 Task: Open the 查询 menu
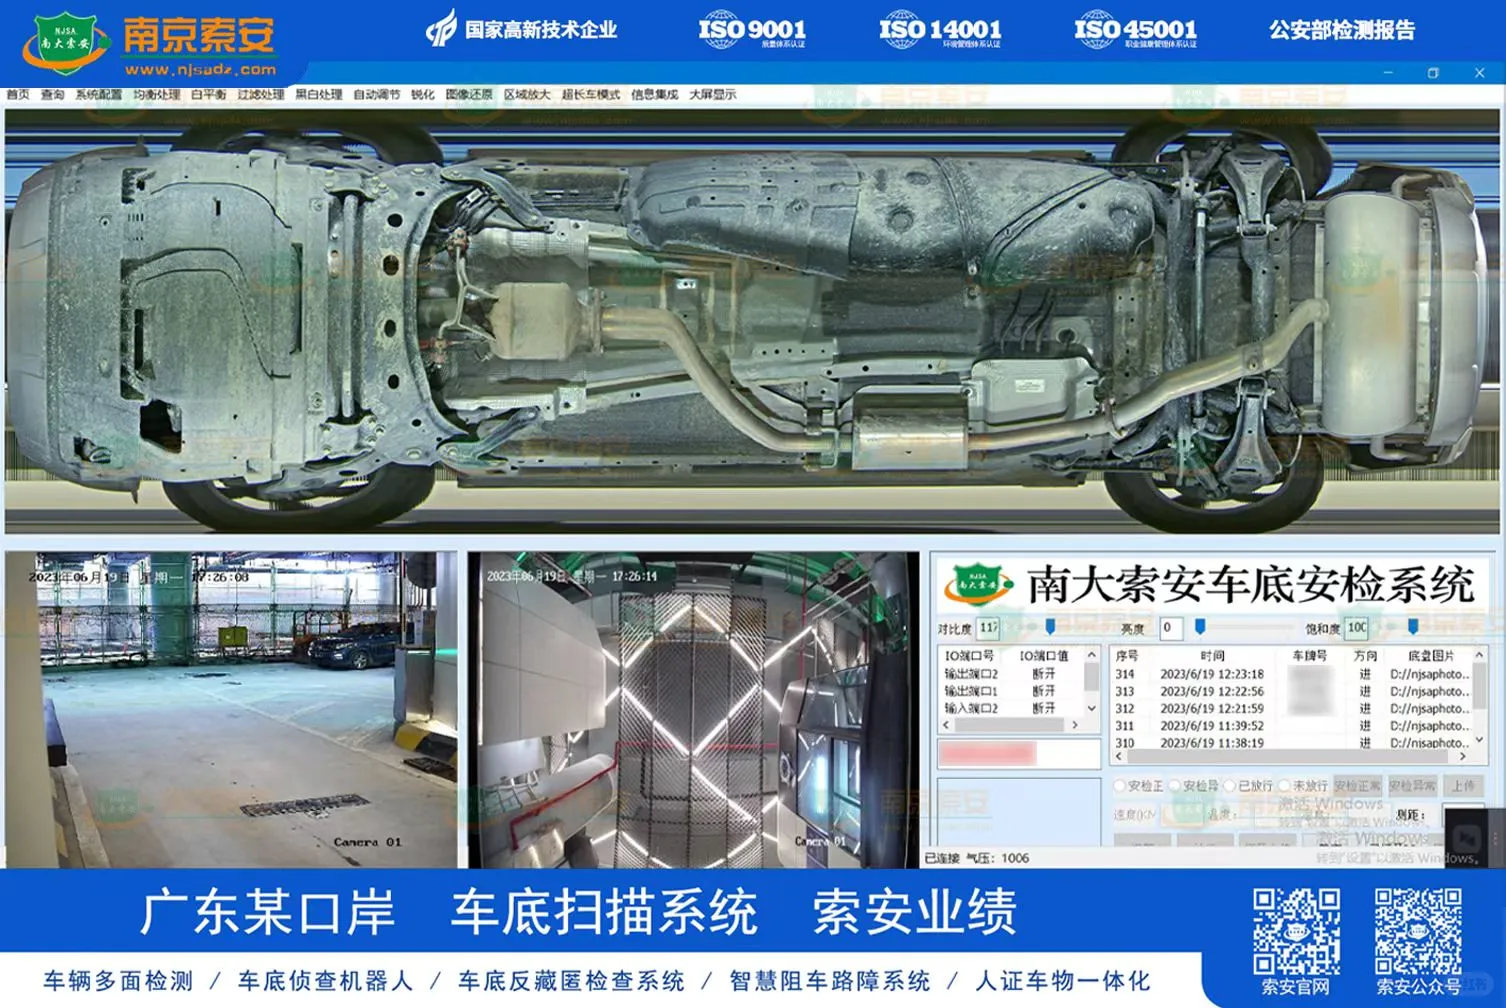pos(52,95)
